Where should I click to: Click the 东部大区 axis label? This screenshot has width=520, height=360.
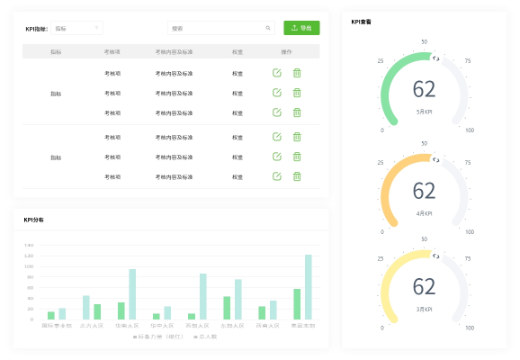233,325
